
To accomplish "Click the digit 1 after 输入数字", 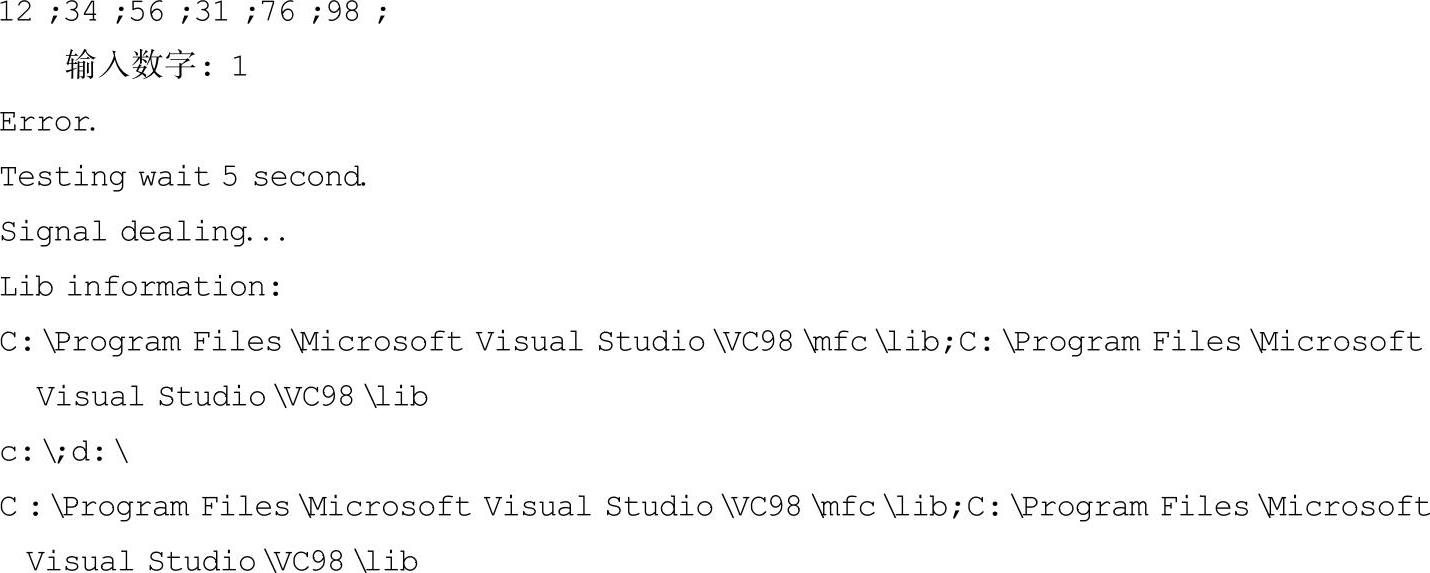I will pyautogui.click(x=239, y=67).
